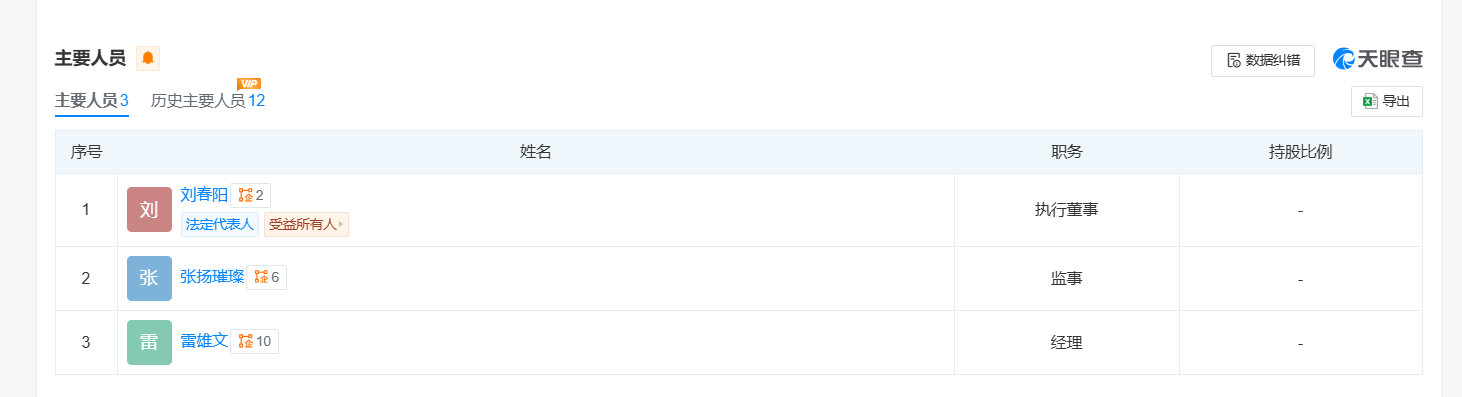Click 张扬璀璨's blue avatar icon
The image size is (1462, 397).
pos(149,278)
